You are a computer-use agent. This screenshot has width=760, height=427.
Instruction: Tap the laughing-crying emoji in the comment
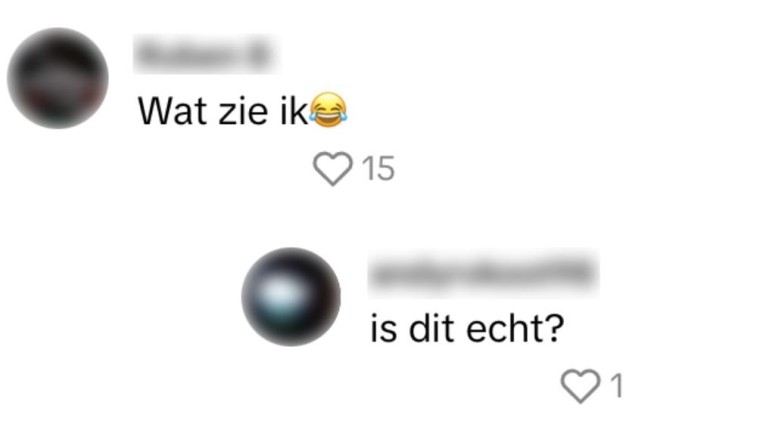329,110
